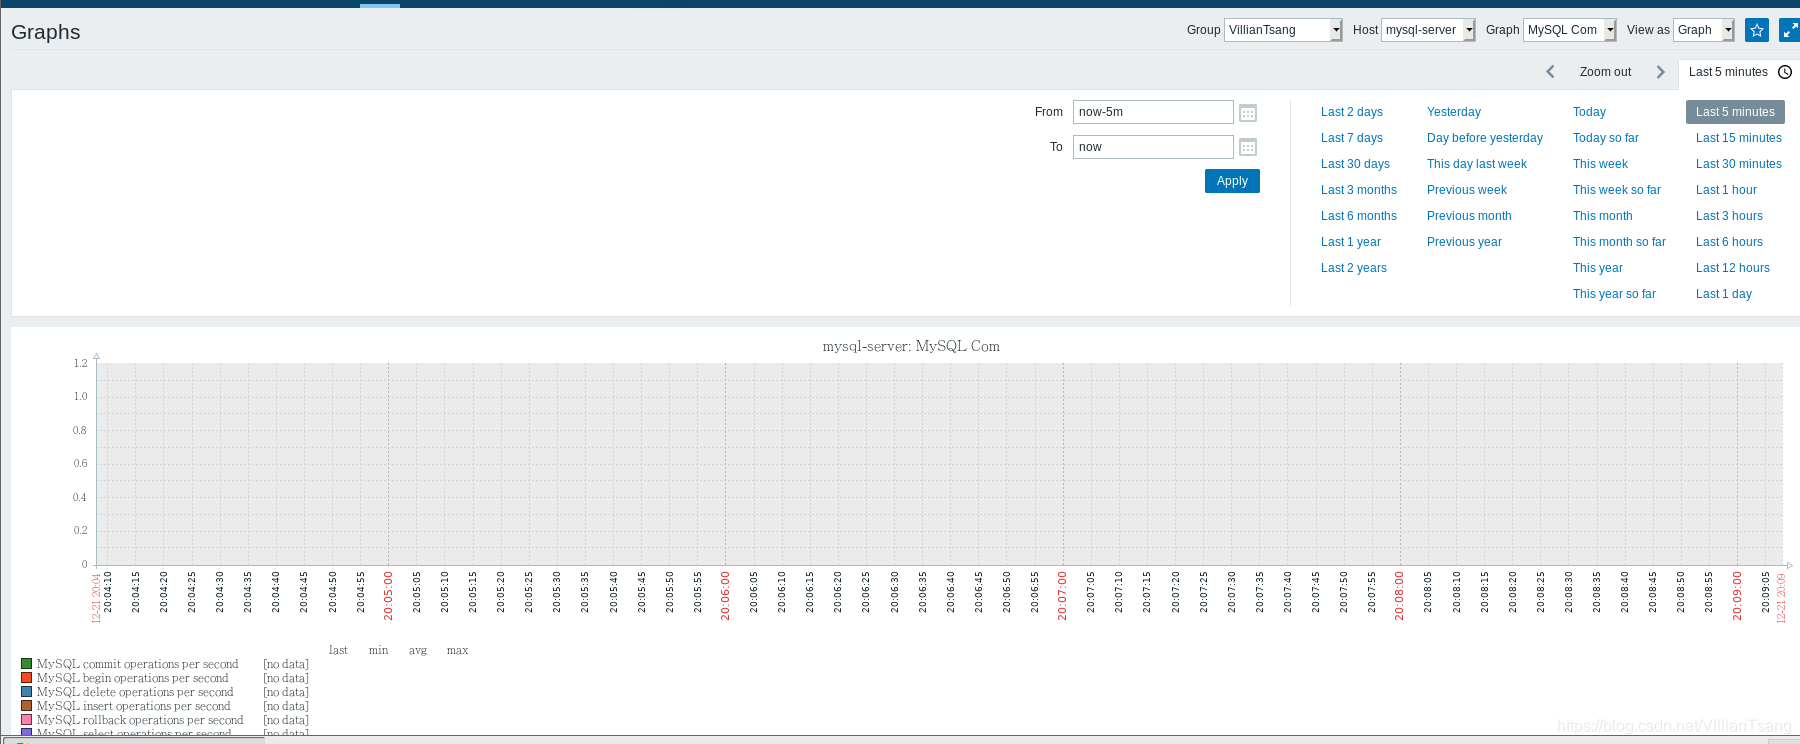Add graph to favourites star icon
This screenshot has height=744, width=1800.
pyautogui.click(x=1757, y=30)
